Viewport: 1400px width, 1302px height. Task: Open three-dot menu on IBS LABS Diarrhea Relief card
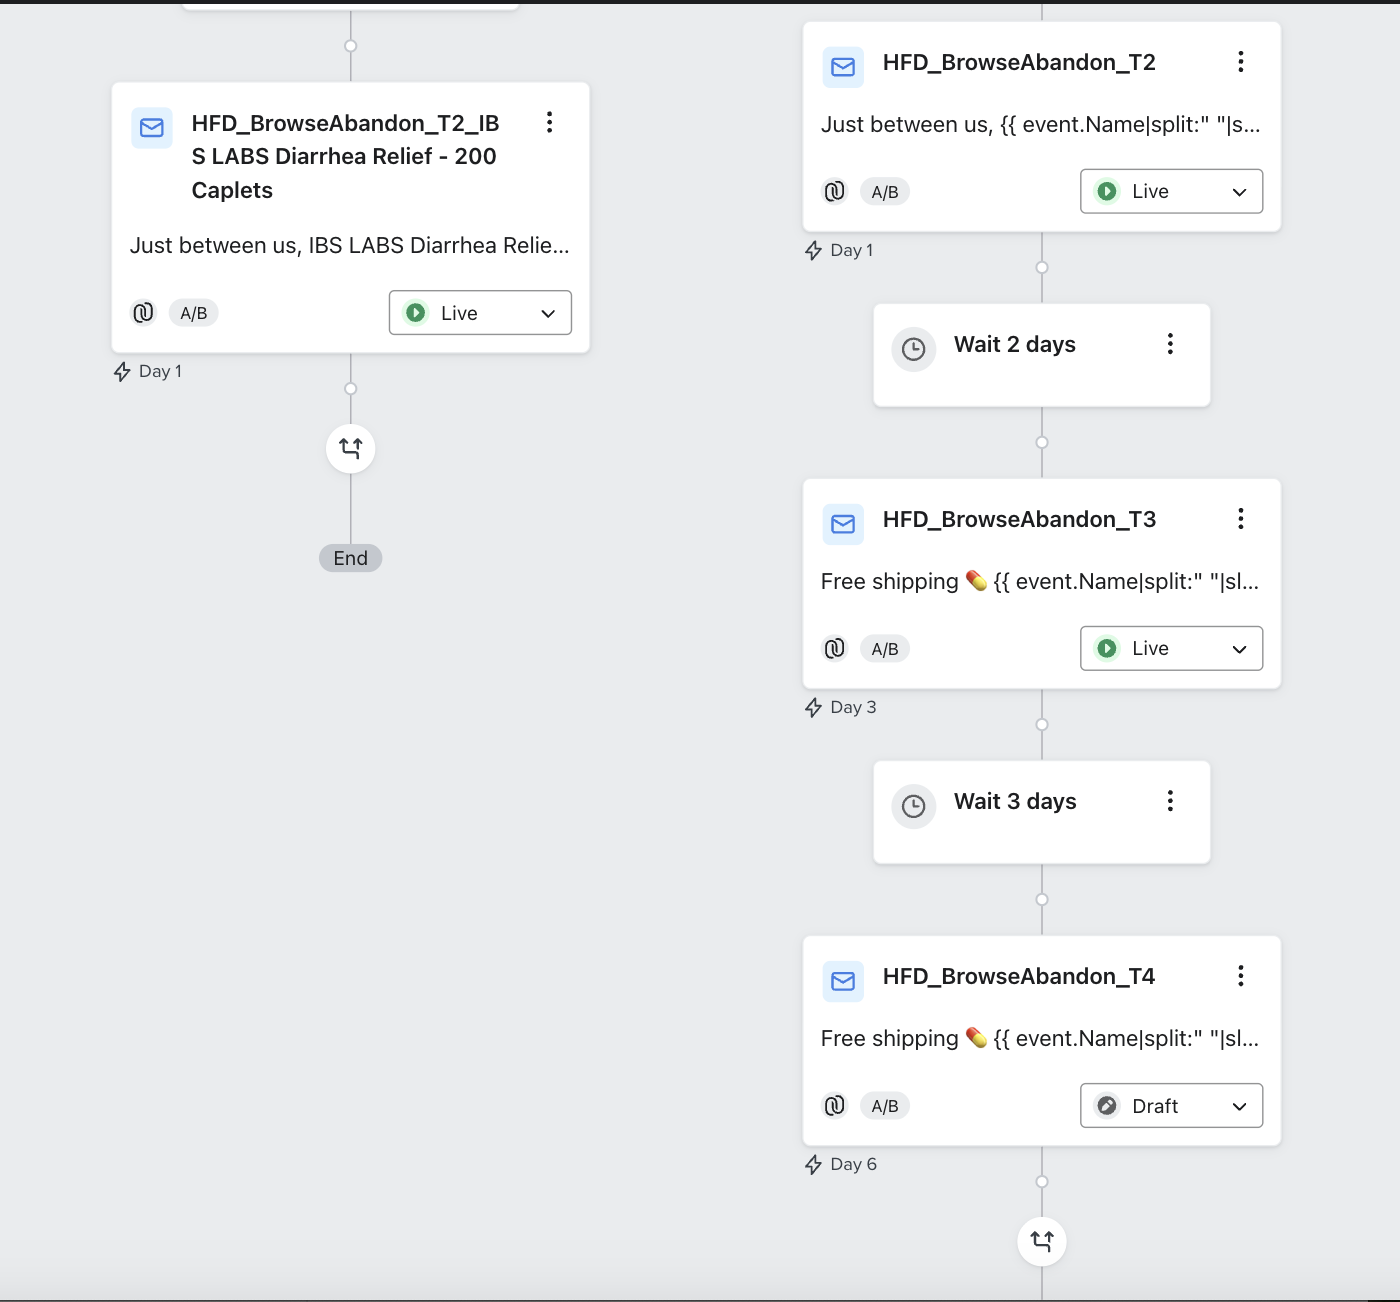coord(549,123)
